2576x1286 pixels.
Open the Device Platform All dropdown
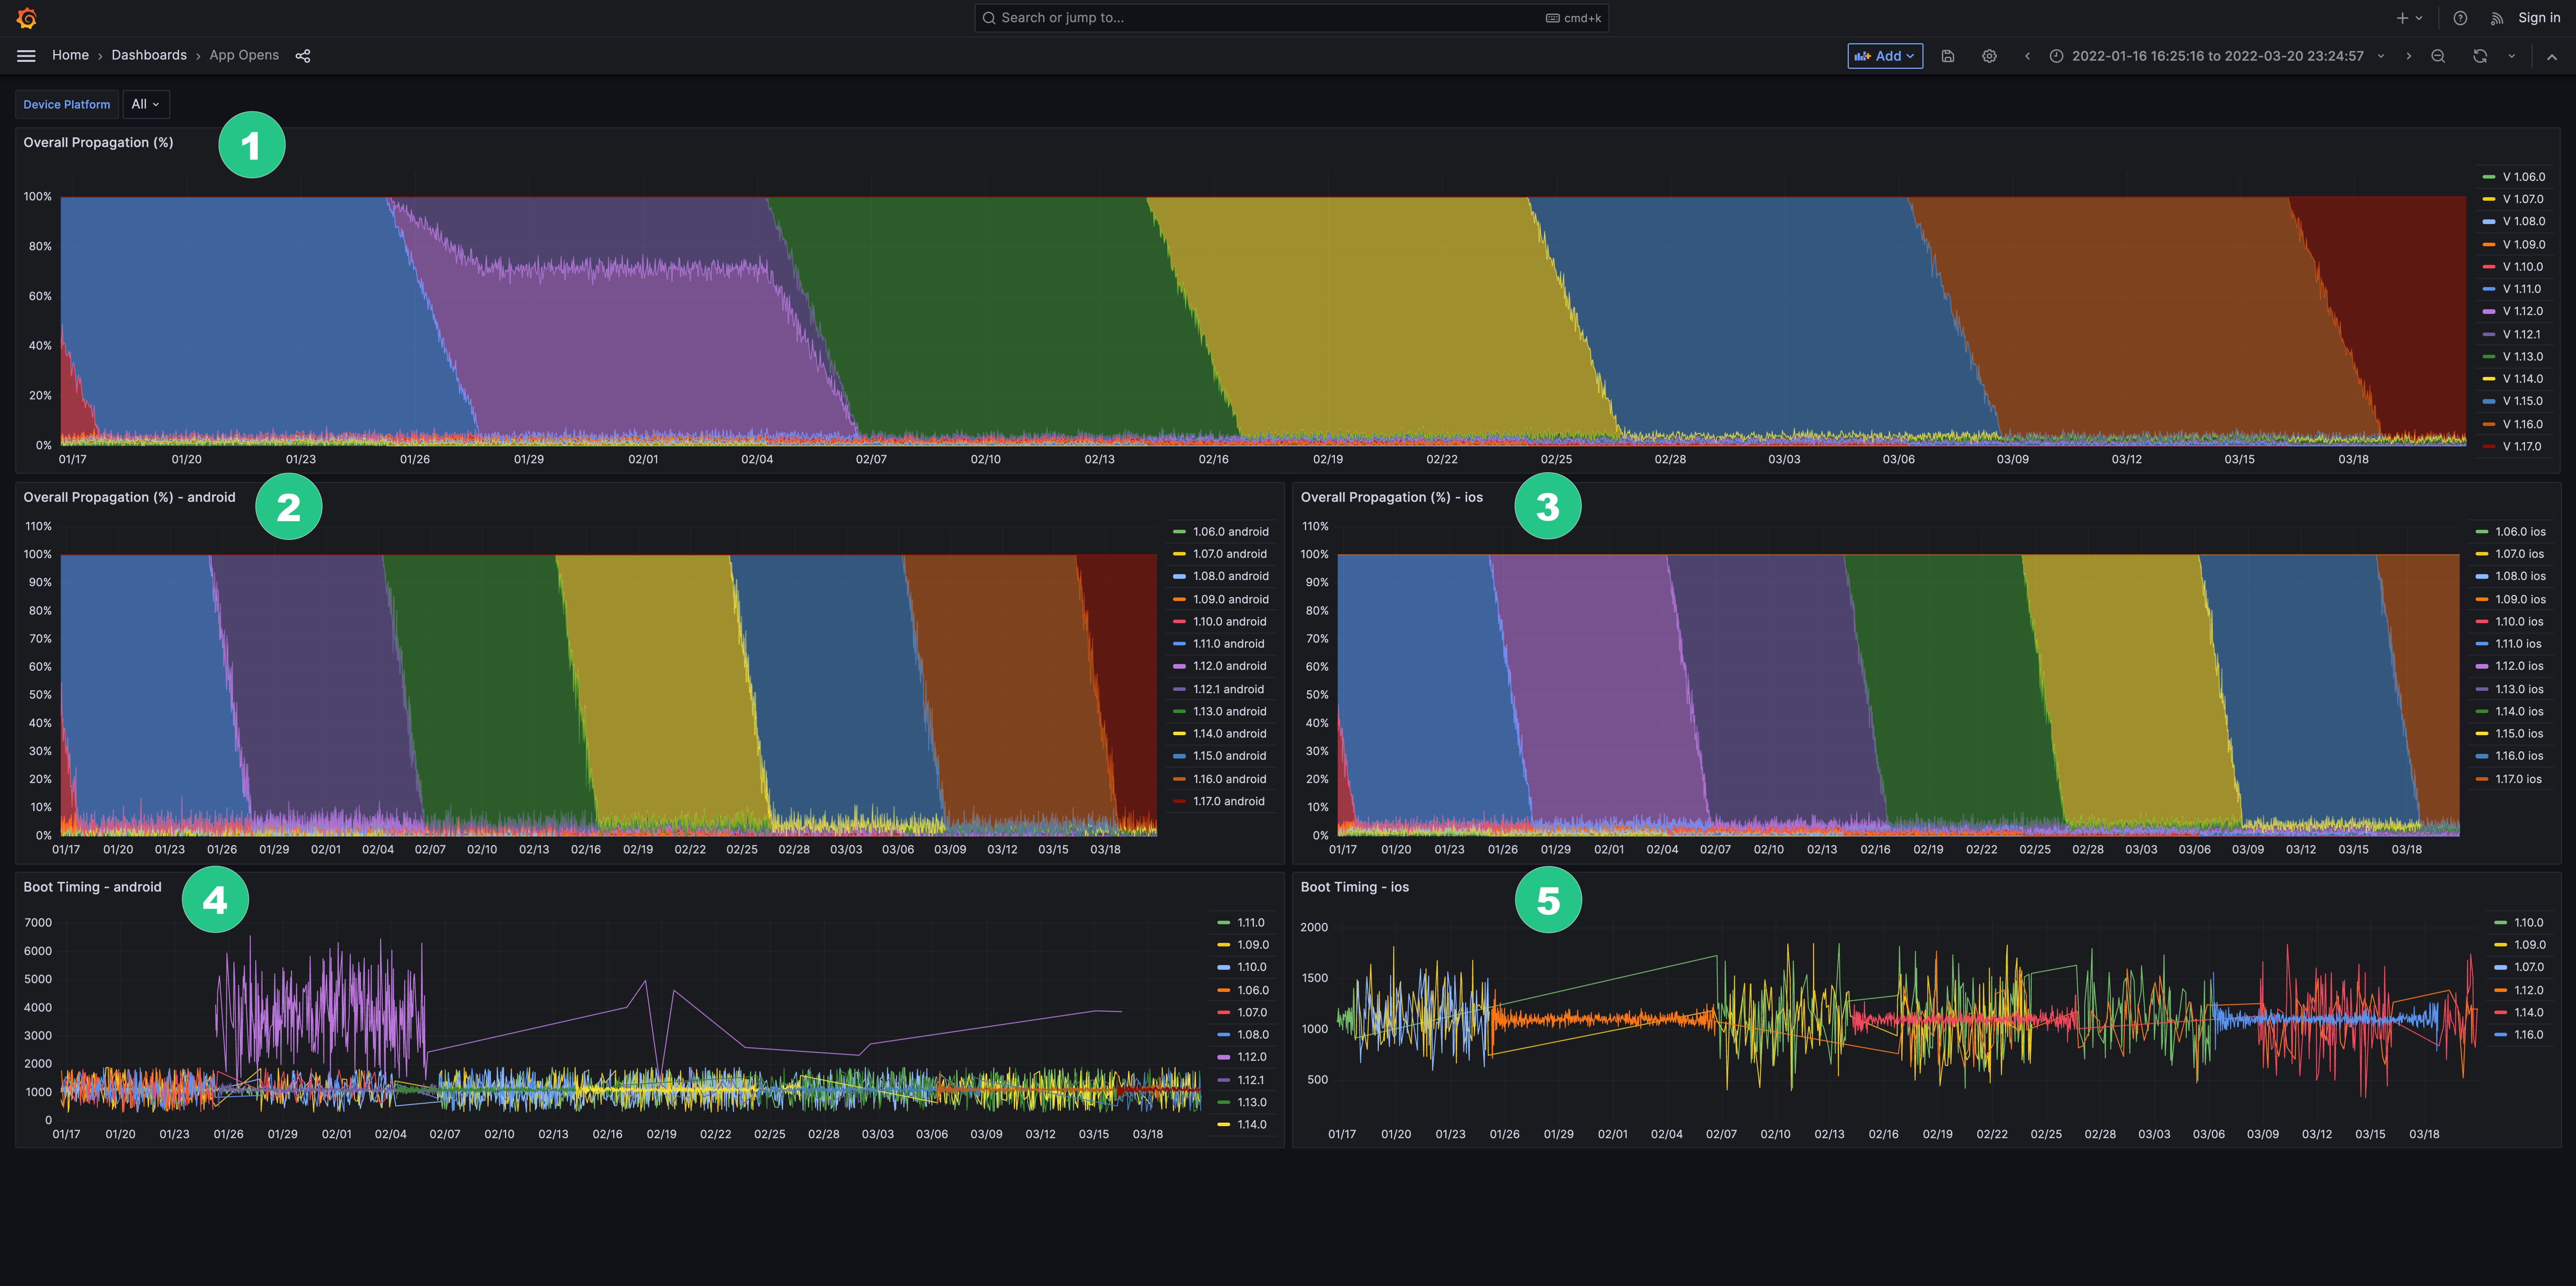point(146,104)
